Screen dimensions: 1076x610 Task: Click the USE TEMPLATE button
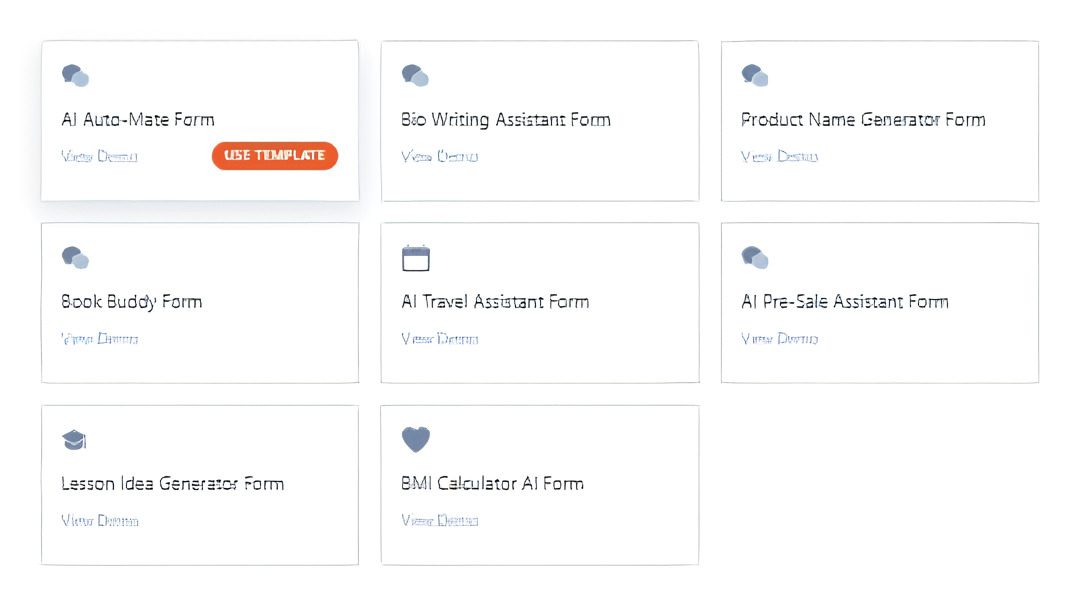(274, 155)
